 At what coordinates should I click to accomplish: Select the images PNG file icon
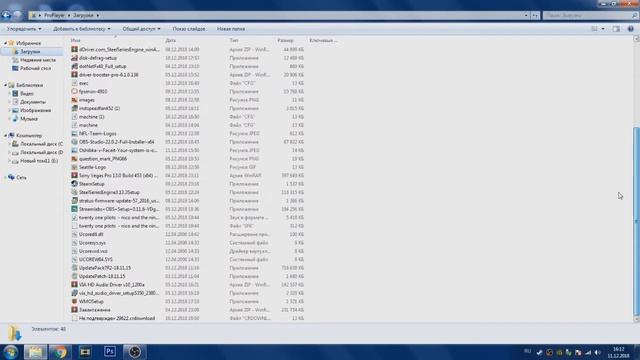pyautogui.click(x=74, y=100)
